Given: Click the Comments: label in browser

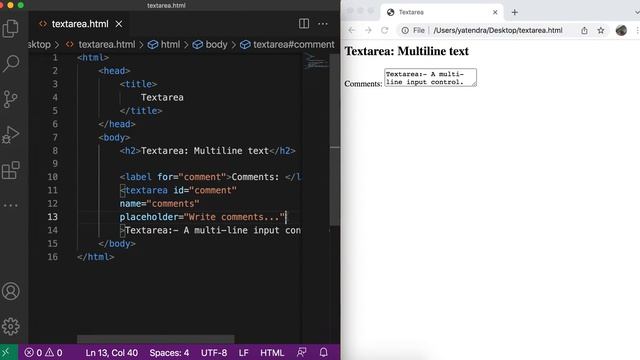Looking at the screenshot, I should point(363,84).
